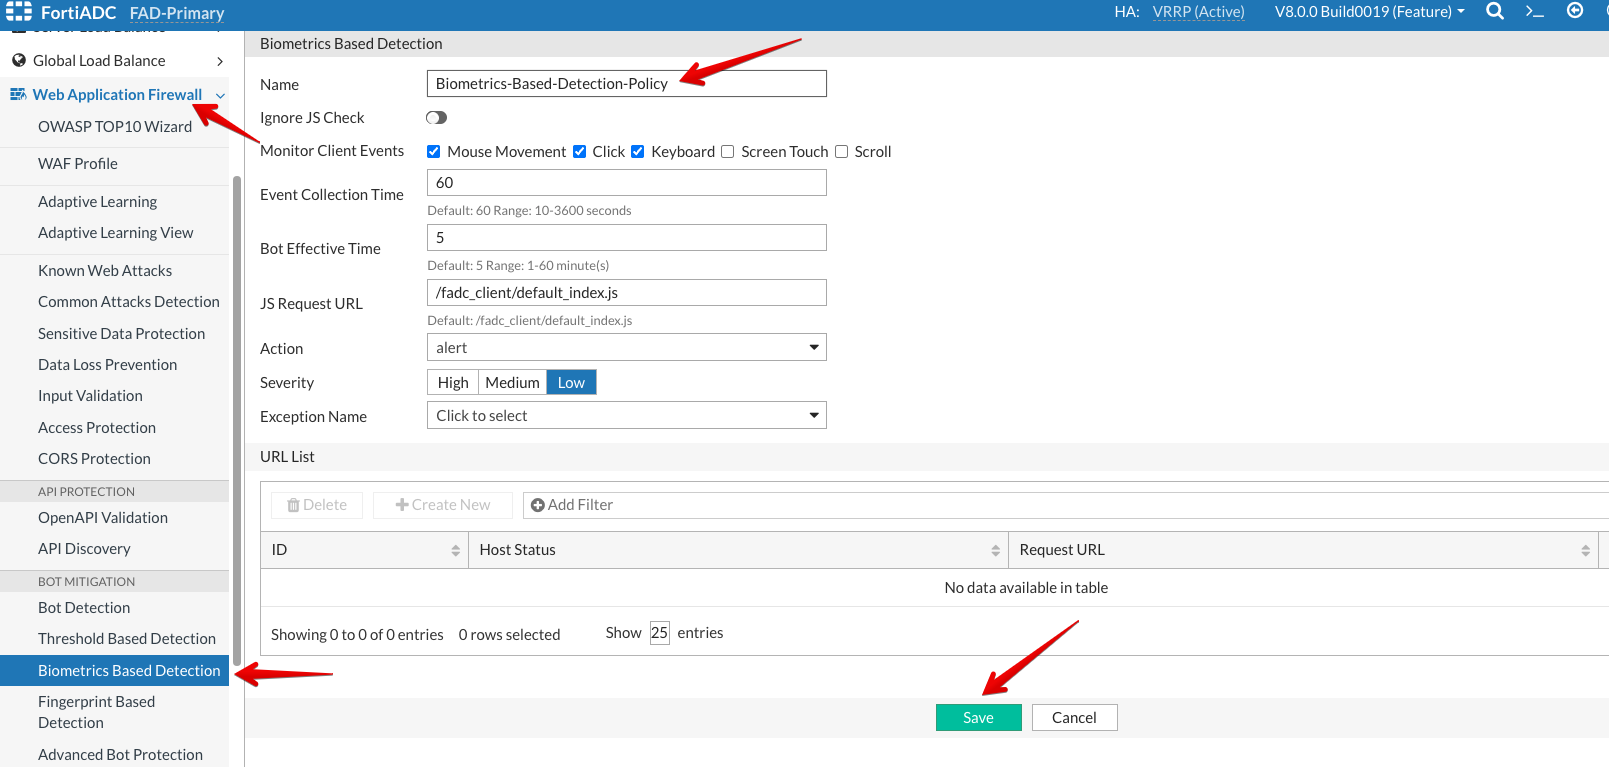Sort by Request URL column arrows
This screenshot has height=767, width=1609.
(1585, 551)
